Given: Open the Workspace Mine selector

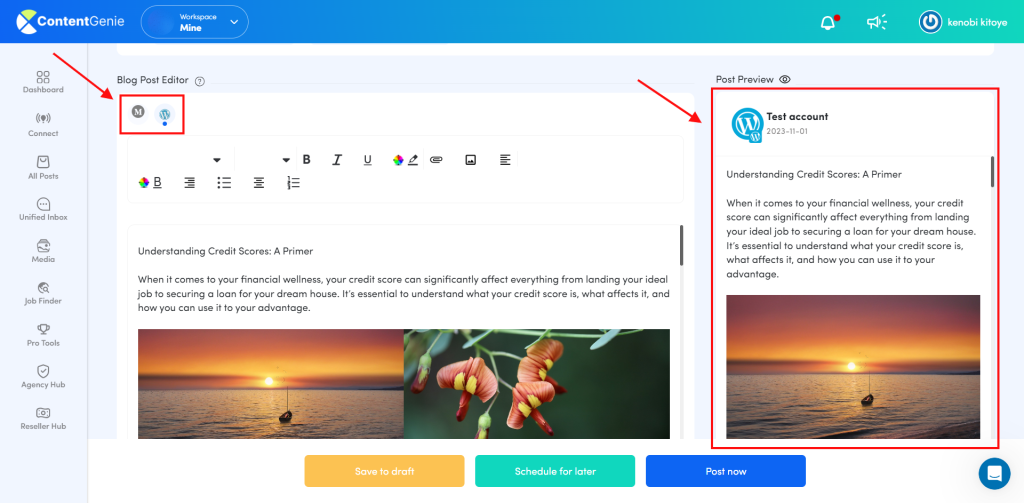Looking at the screenshot, I should pos(195,22).
